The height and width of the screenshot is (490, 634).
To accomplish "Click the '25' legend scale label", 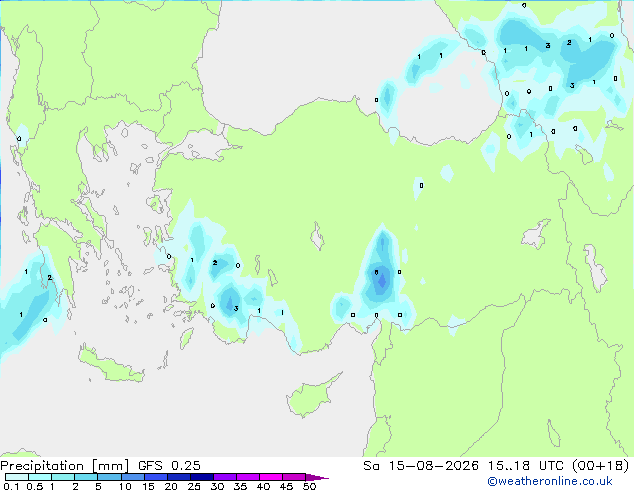I will (194, 486).
